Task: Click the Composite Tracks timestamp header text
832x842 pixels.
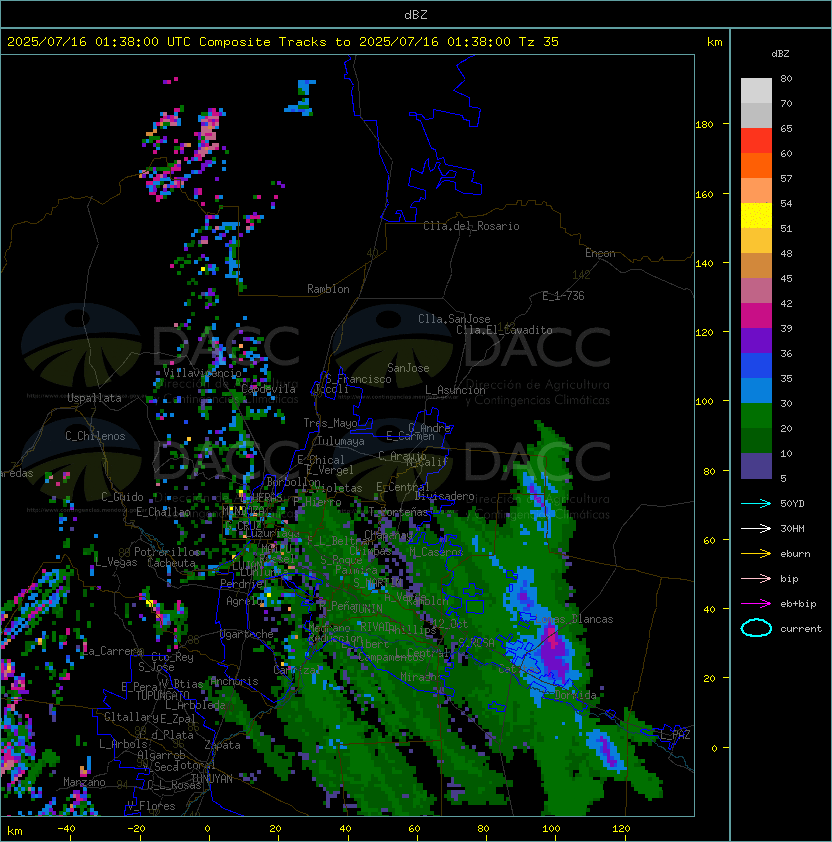Action: click(x=283, y=42)
